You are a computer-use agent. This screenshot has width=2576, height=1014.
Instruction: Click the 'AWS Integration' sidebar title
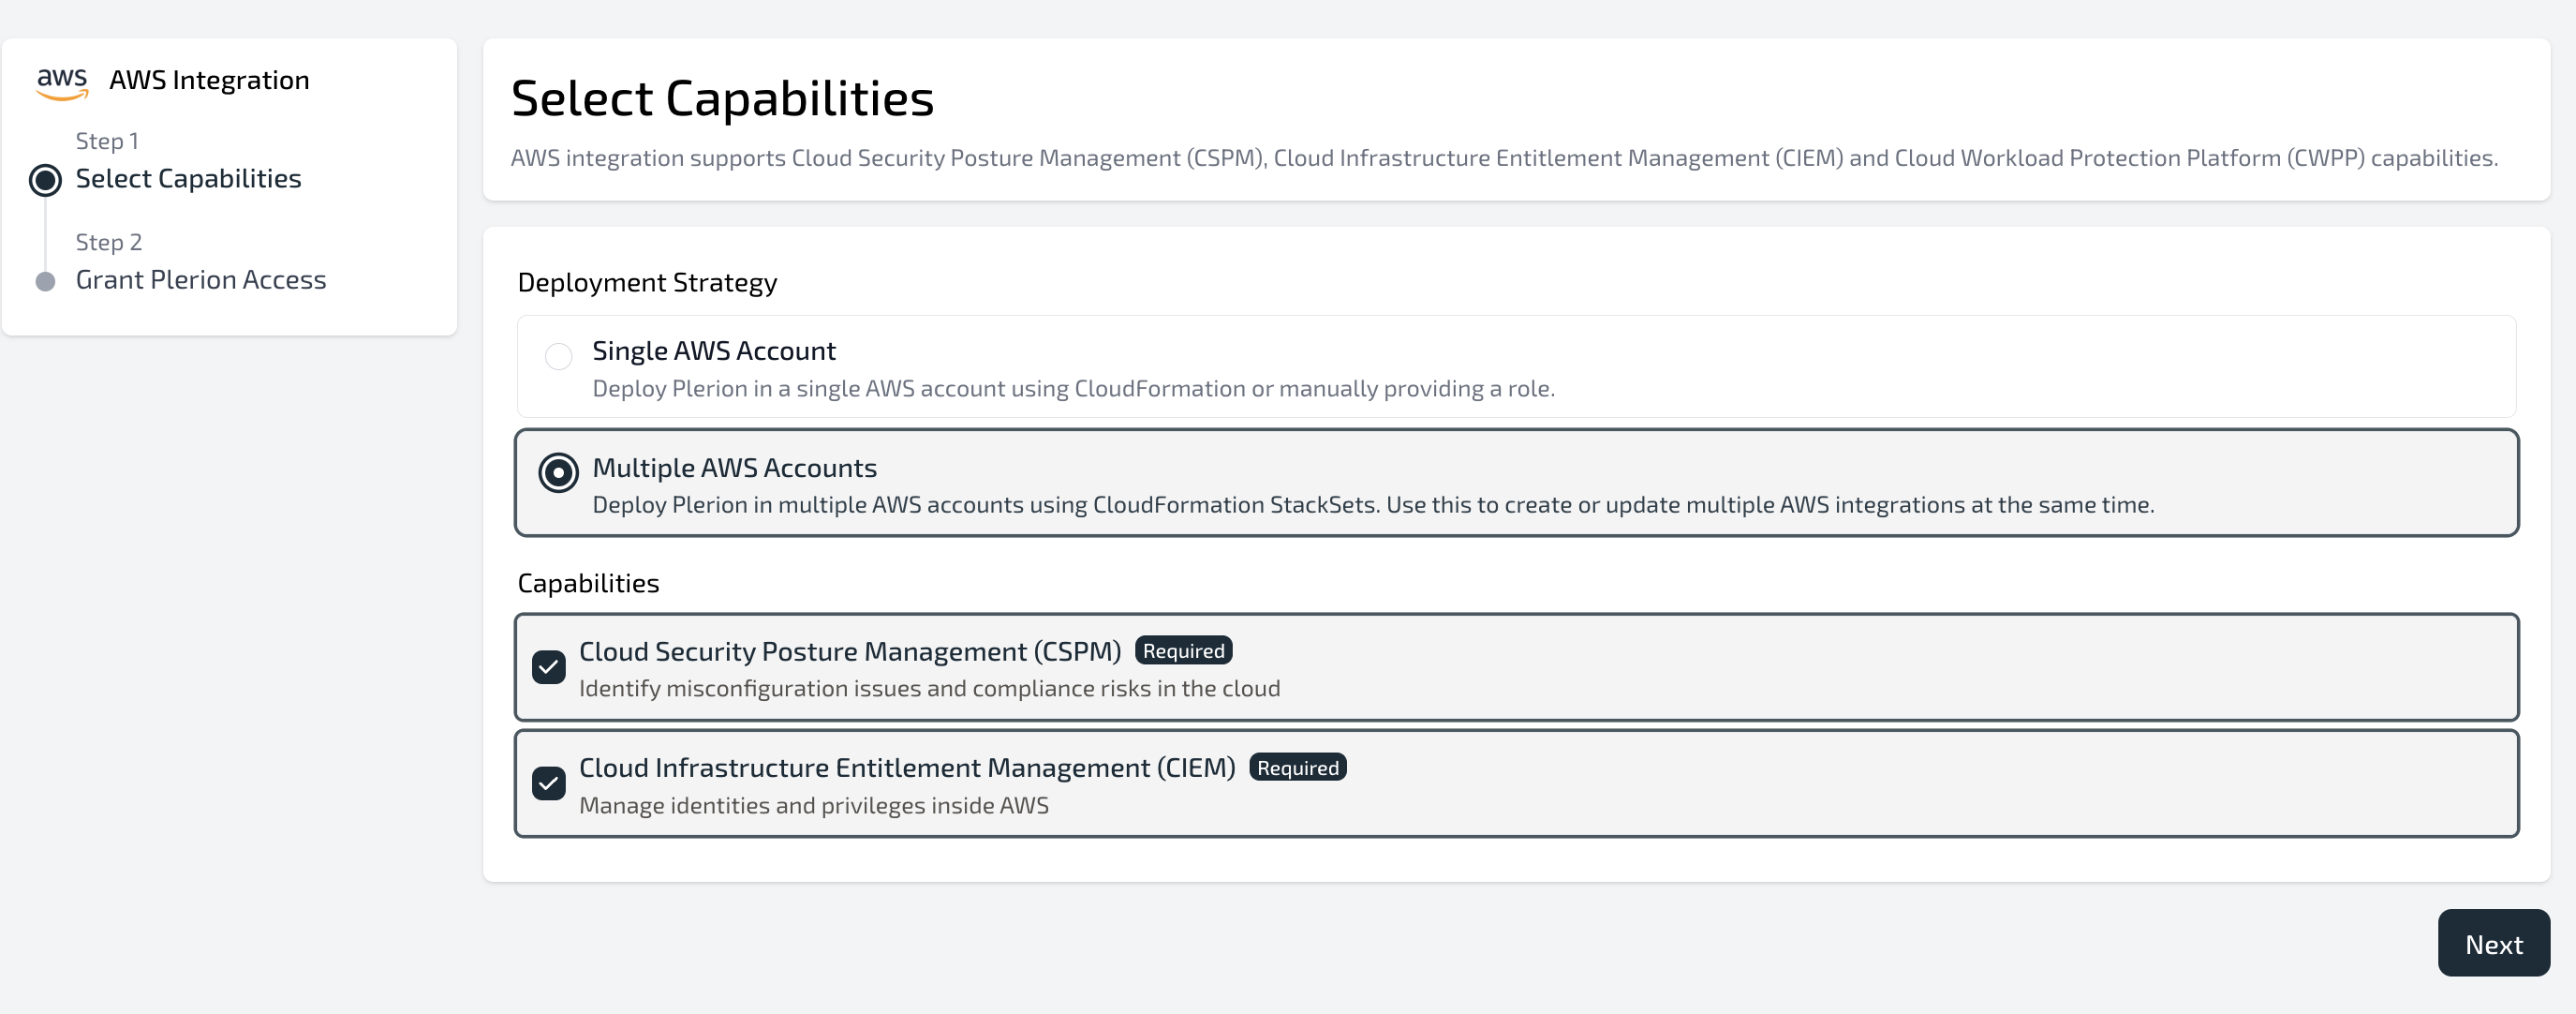(x=209, y=80)
